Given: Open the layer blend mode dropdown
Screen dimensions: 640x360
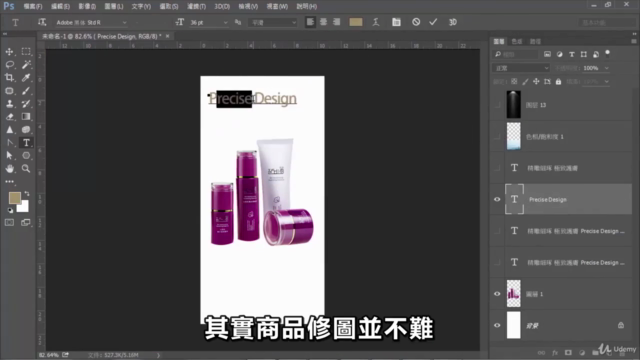Looking at the screenshot, I should tap(522, 68).
